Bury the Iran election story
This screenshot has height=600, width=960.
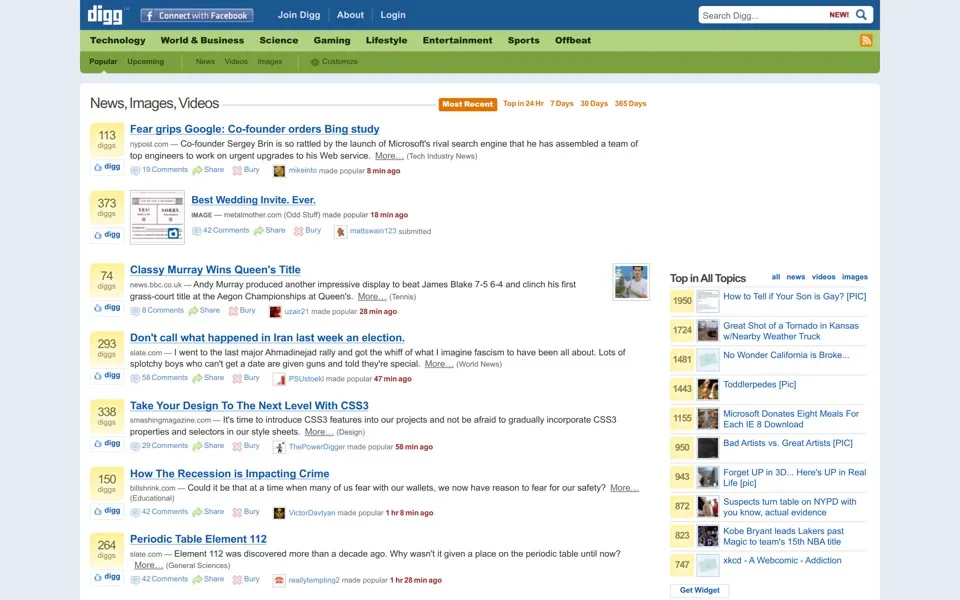[x=246, y=378]
